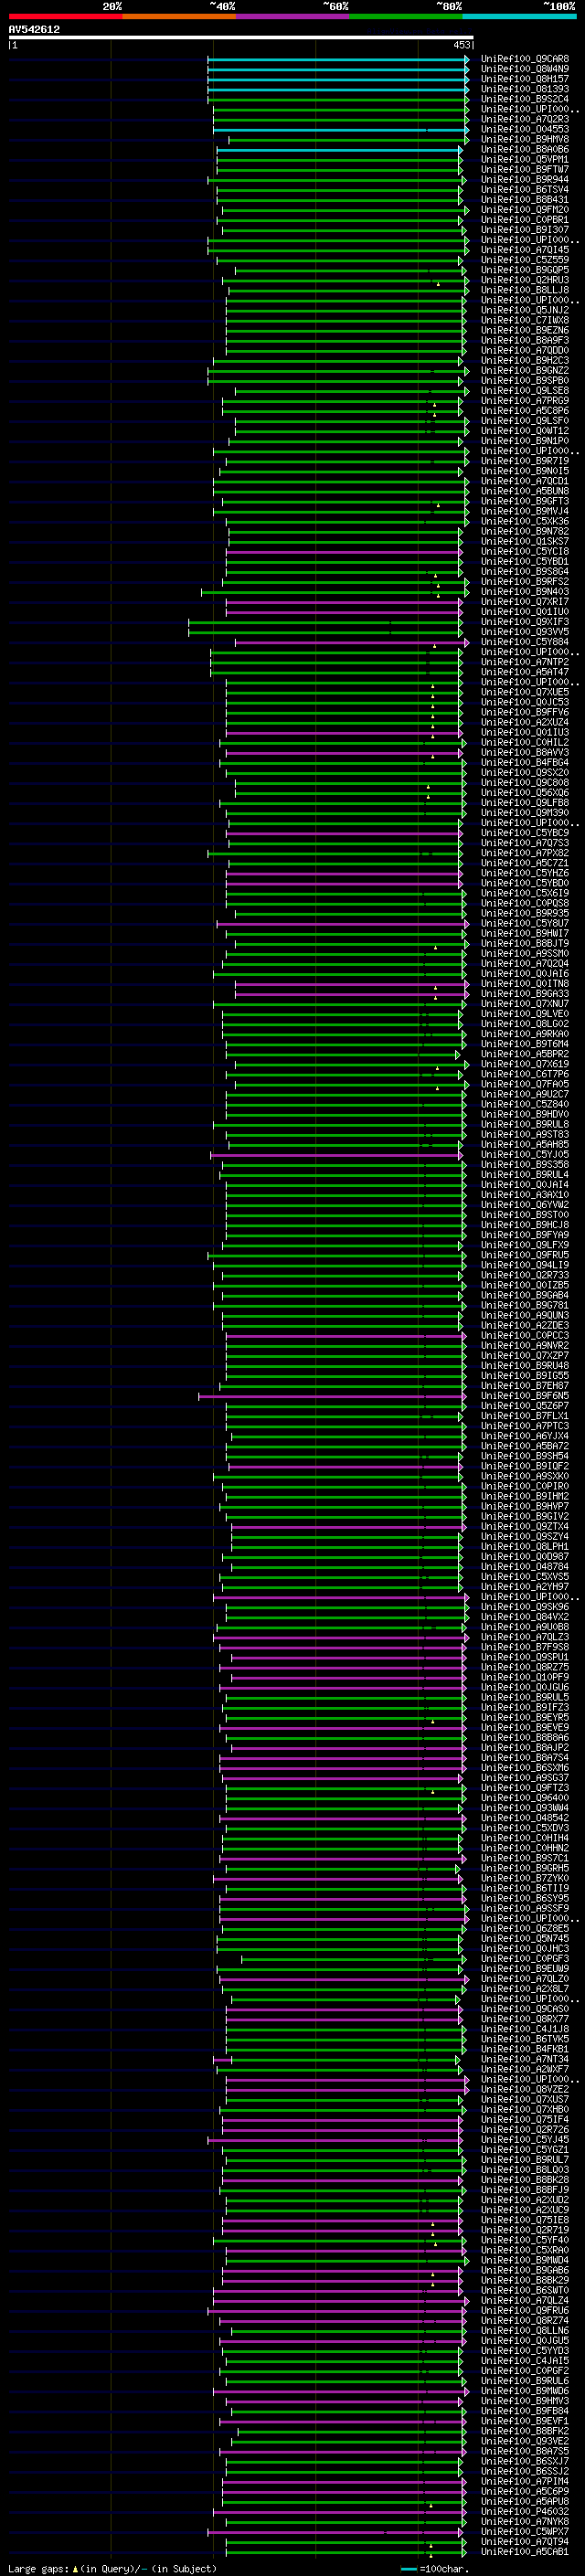Select the UniRef100_Q9FM20 label

[x=525, y=210]
